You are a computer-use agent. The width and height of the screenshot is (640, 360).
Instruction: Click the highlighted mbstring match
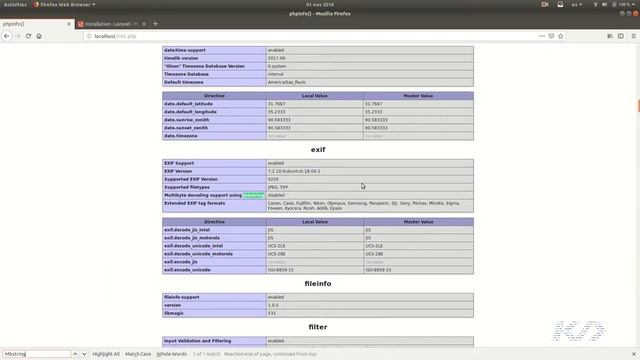[x=253, y=195]
